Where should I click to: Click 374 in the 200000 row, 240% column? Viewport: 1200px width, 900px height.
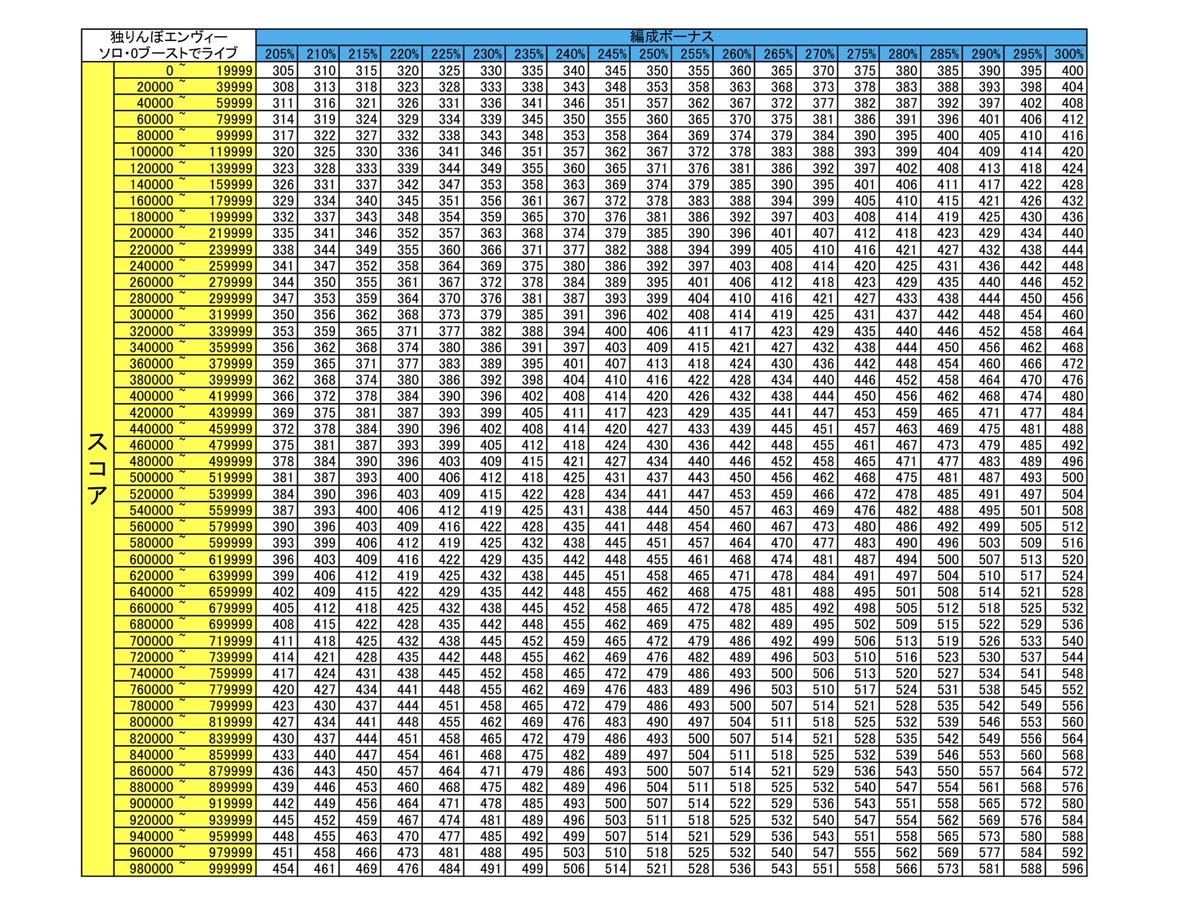click(567, 233)
